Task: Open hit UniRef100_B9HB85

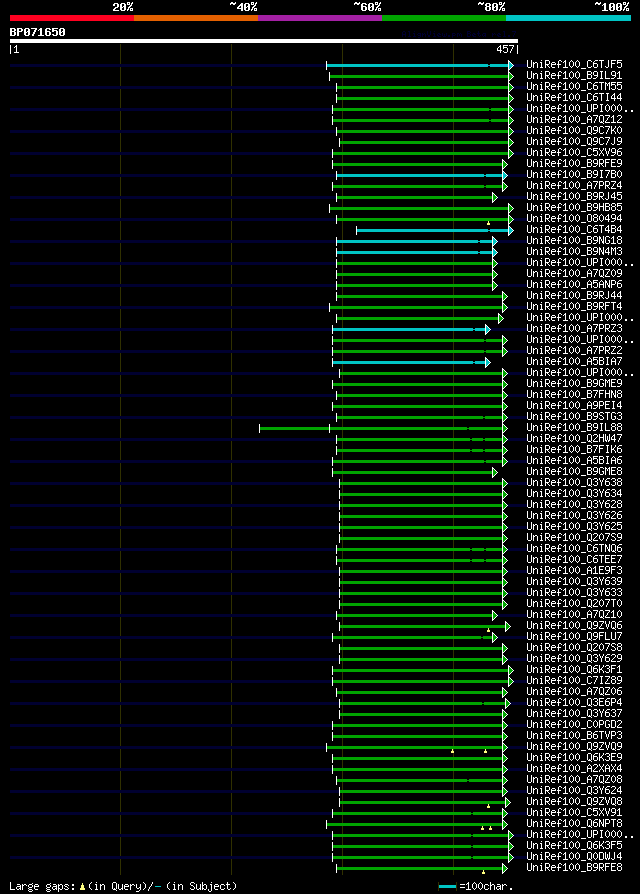Action: click(x=574, y=208)
